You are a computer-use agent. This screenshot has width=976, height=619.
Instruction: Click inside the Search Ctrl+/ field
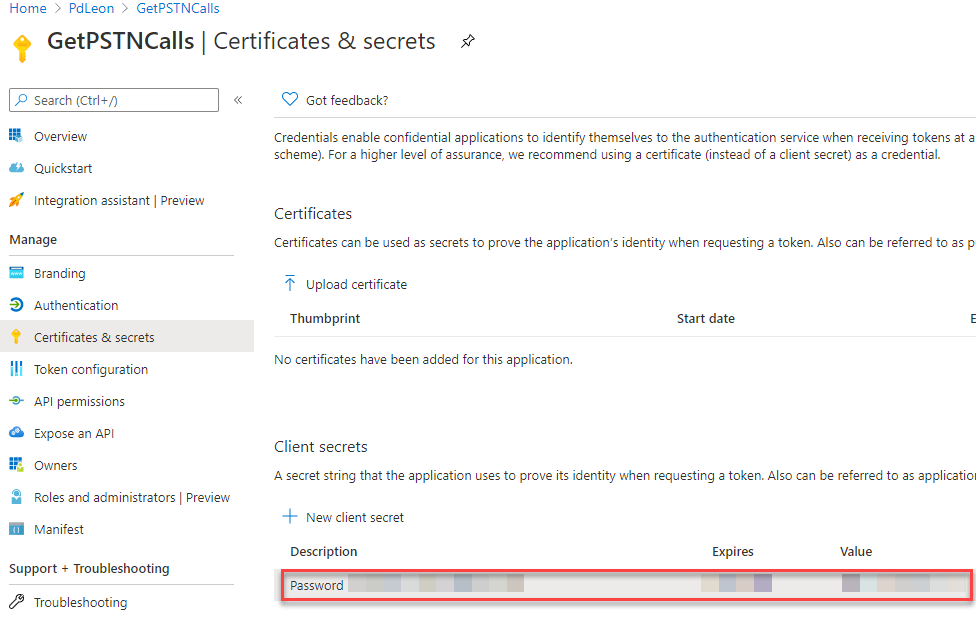113,99
